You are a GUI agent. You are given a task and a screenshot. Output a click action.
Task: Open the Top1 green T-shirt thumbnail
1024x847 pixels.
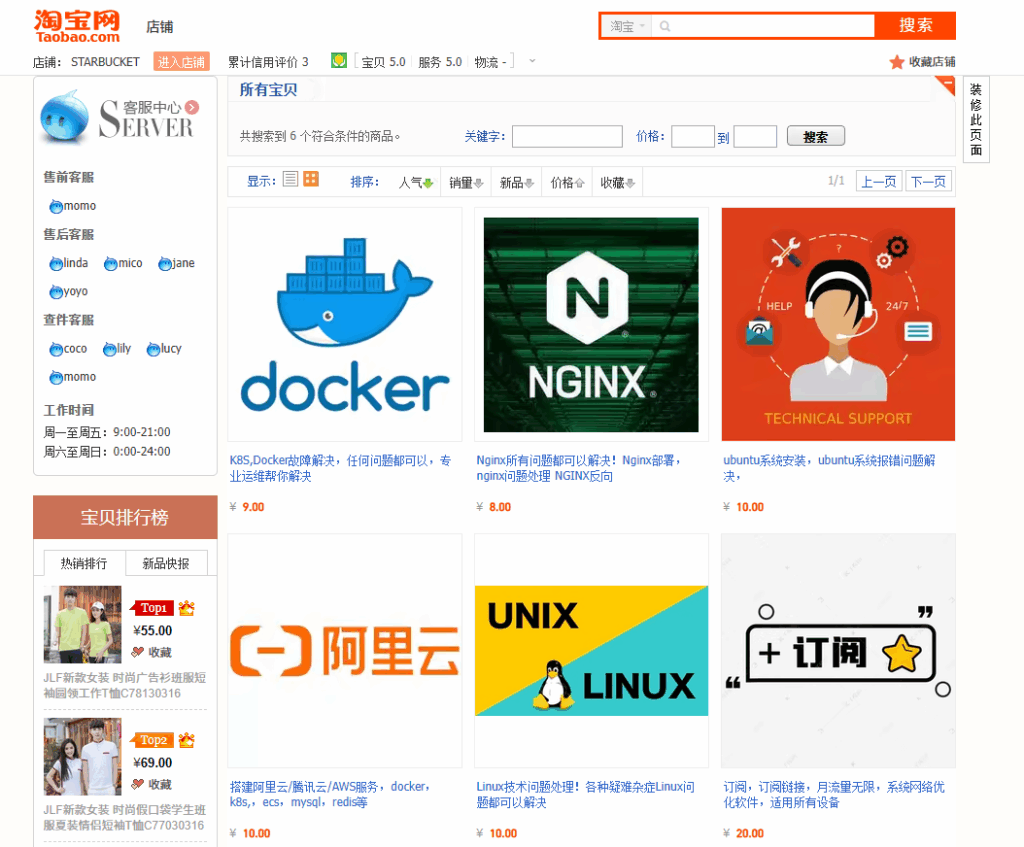[82, 624]
